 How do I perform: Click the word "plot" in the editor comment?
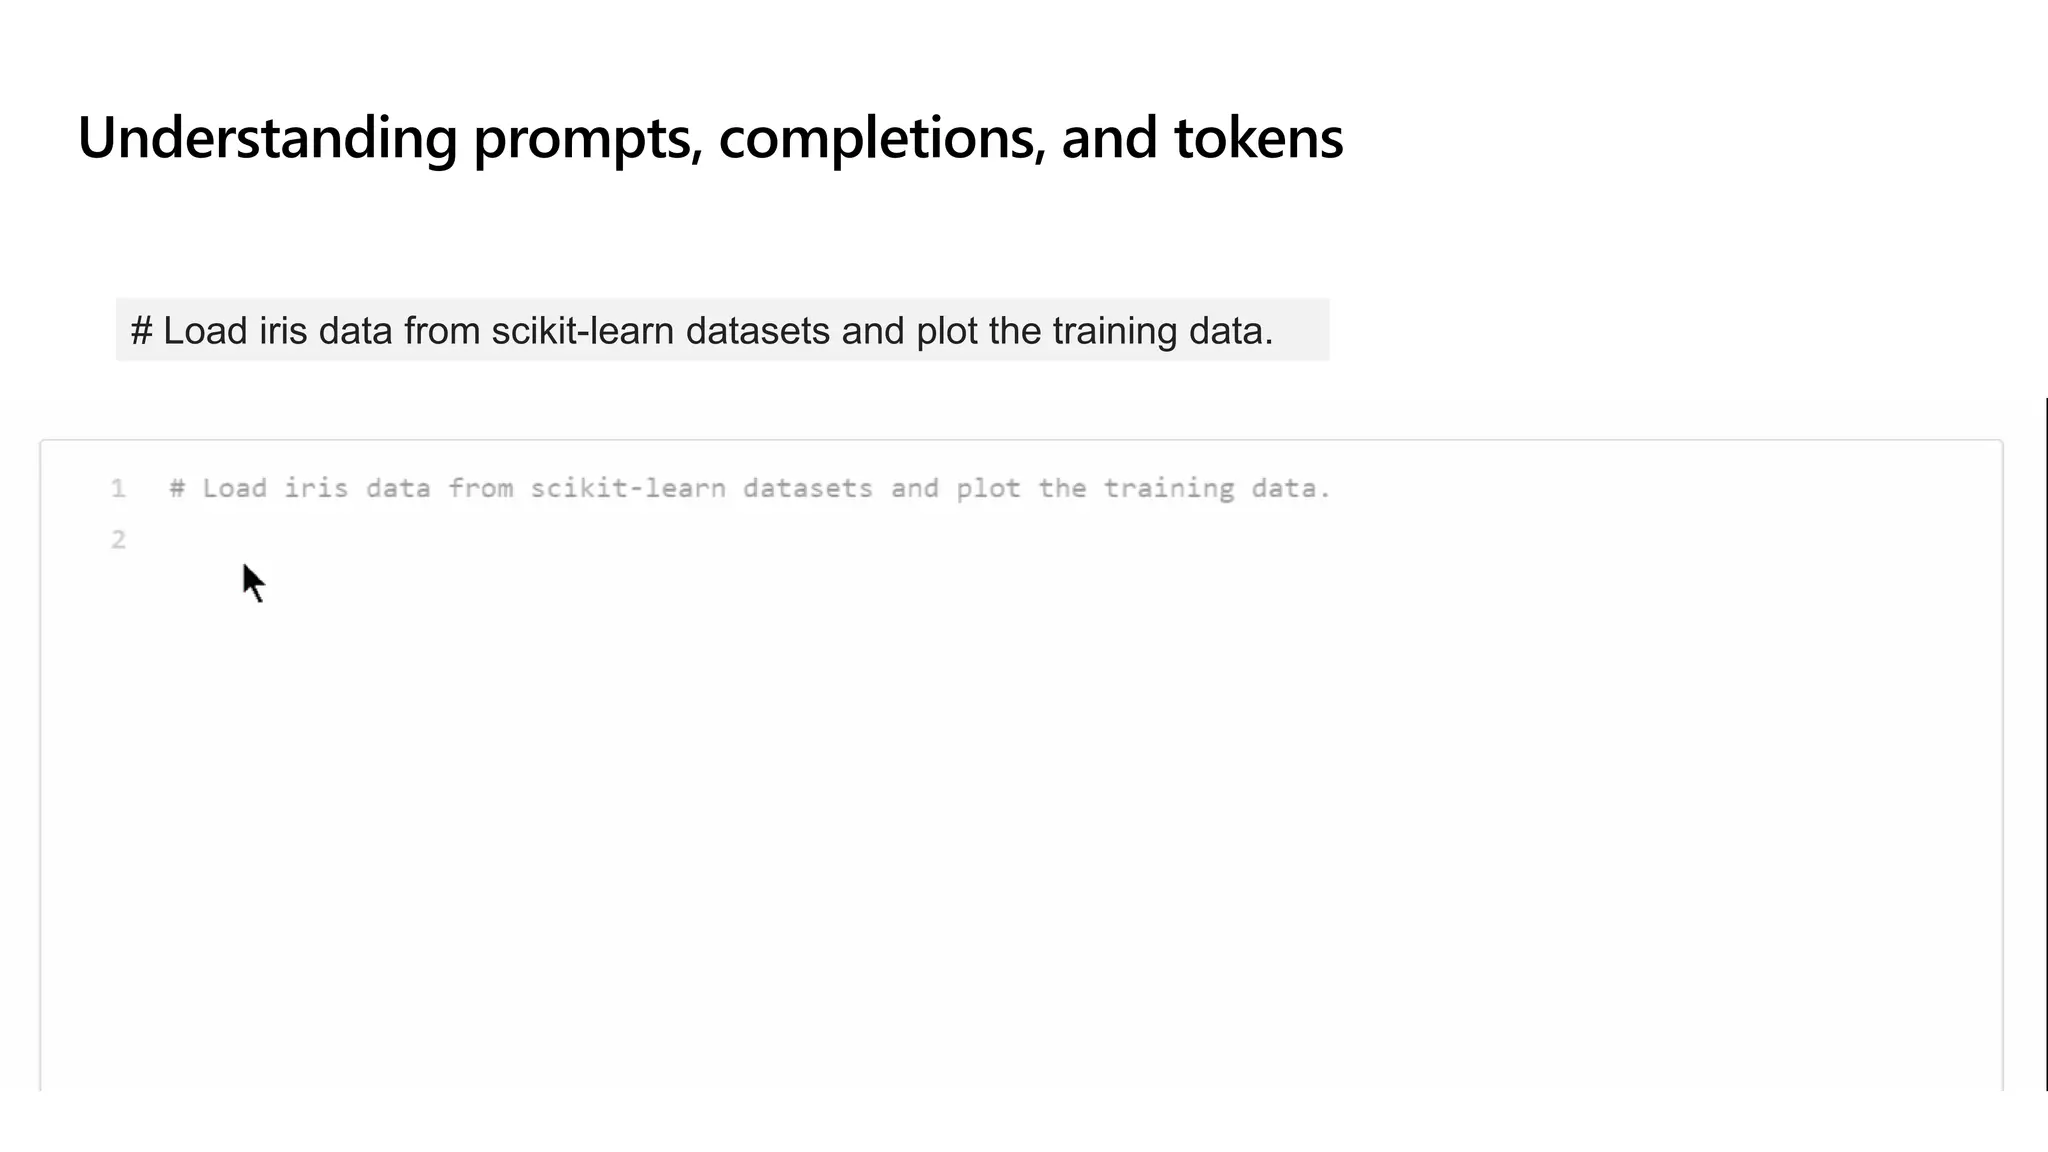point(988,489)
